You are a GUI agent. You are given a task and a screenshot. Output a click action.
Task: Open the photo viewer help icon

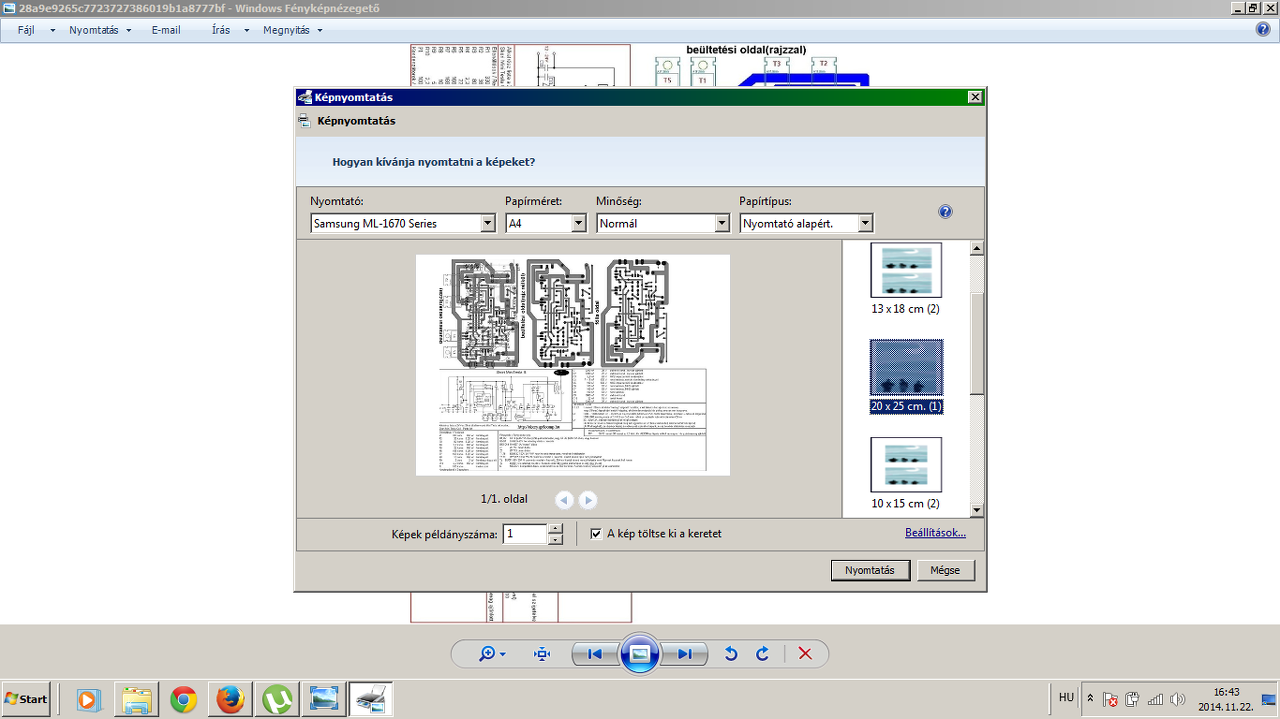click(x=1263, y=29)
